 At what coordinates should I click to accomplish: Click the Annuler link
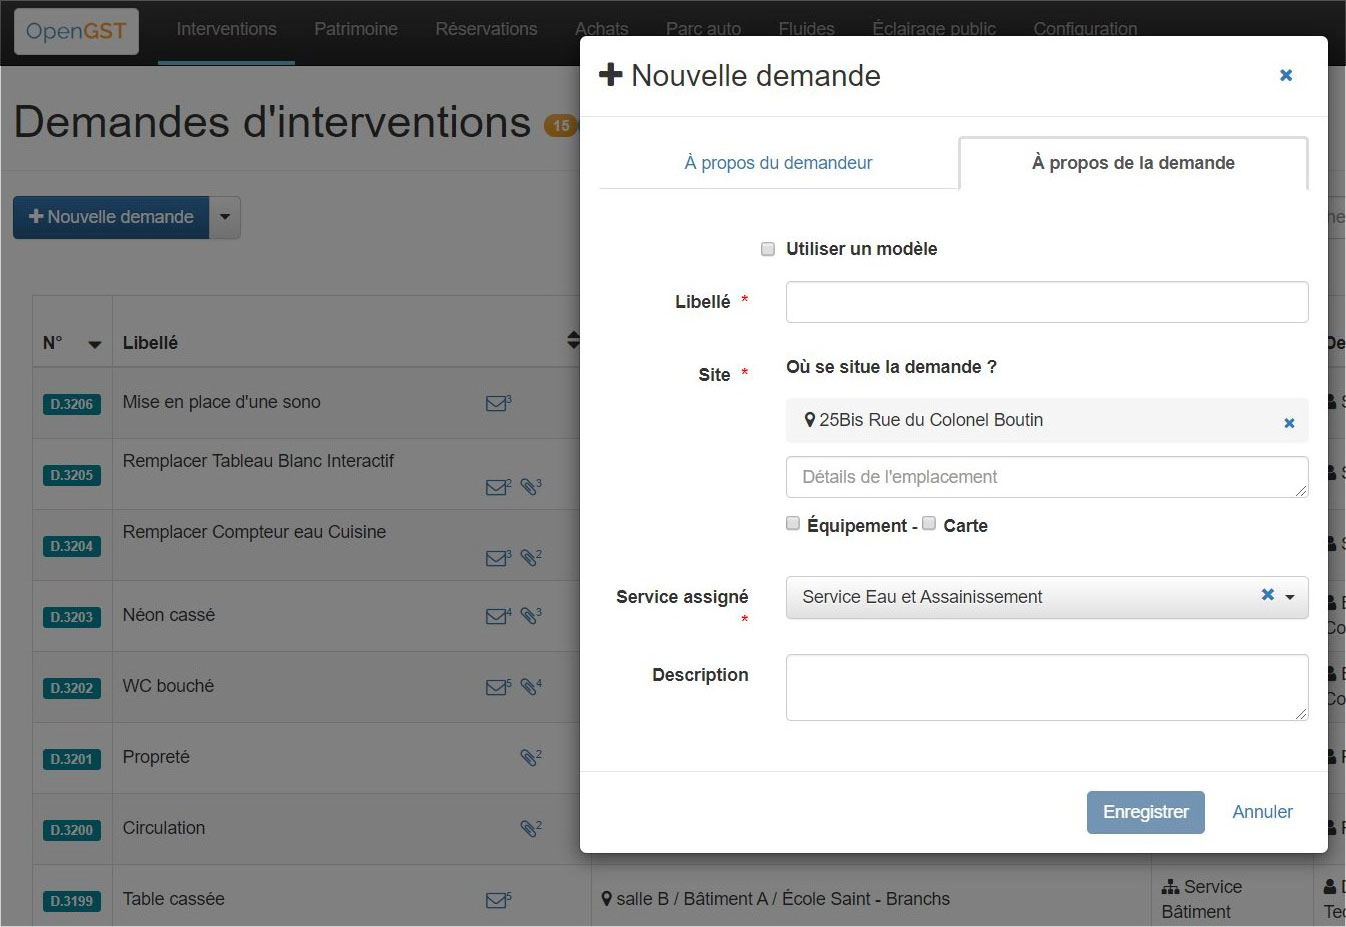click(x=1262, y=812)
